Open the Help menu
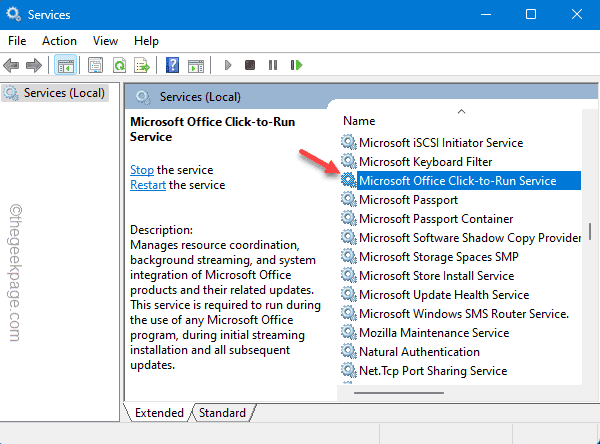The width and height of the screenshot is (600, 444). pos(146,41)
